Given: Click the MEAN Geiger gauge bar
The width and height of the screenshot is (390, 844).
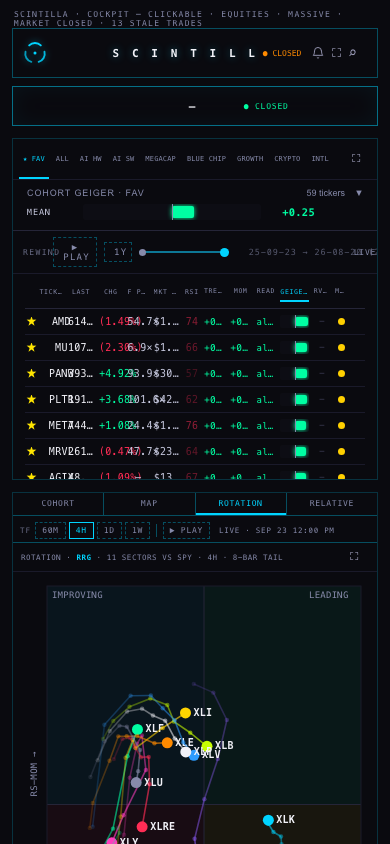Looking at the screenshot, I should (x=172, y=212).
